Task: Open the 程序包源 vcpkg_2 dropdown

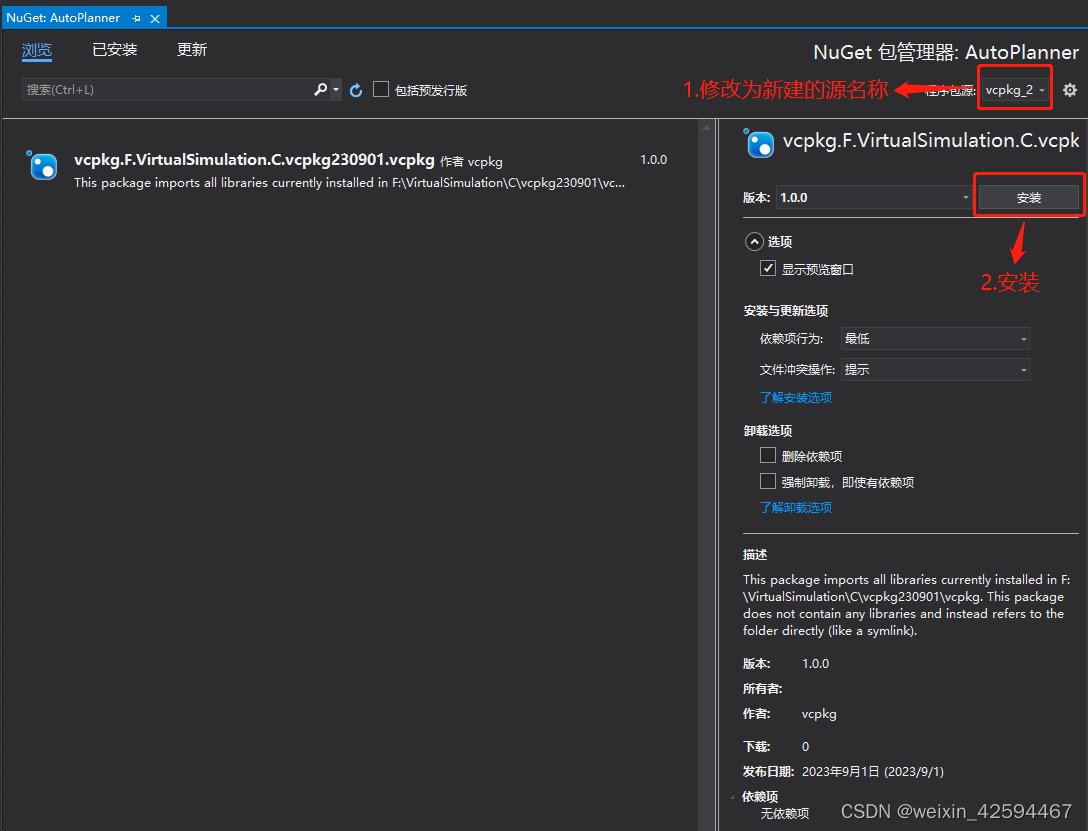Action: tap(1014, 89)
